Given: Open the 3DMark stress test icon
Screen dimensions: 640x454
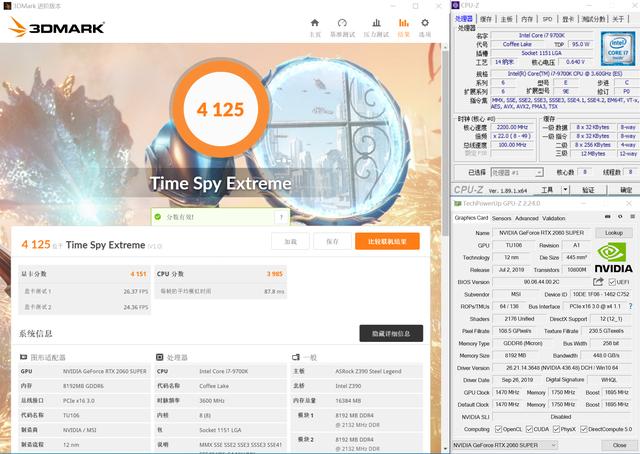Looking at the screenshot, I should click(x=376, y=23).
